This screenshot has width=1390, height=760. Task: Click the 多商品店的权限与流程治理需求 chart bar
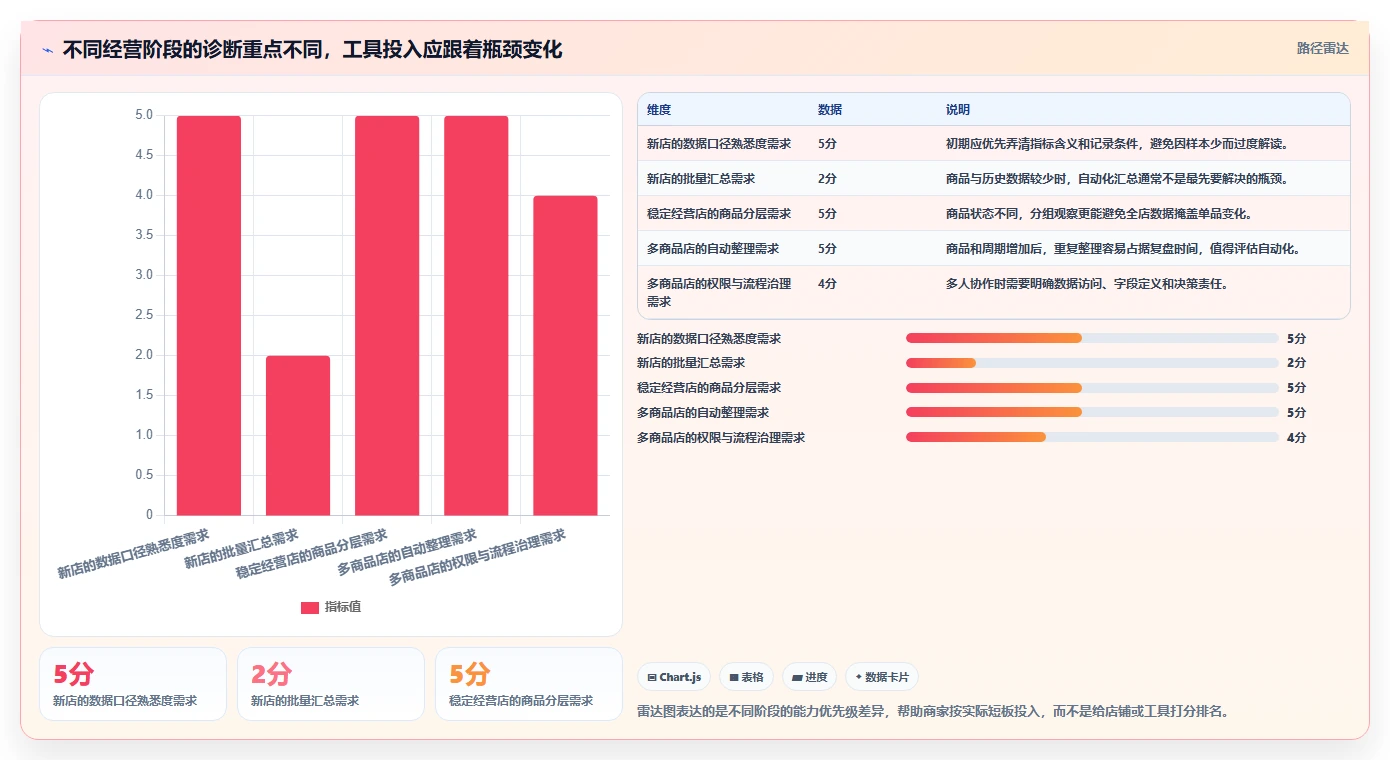(565, 355)
